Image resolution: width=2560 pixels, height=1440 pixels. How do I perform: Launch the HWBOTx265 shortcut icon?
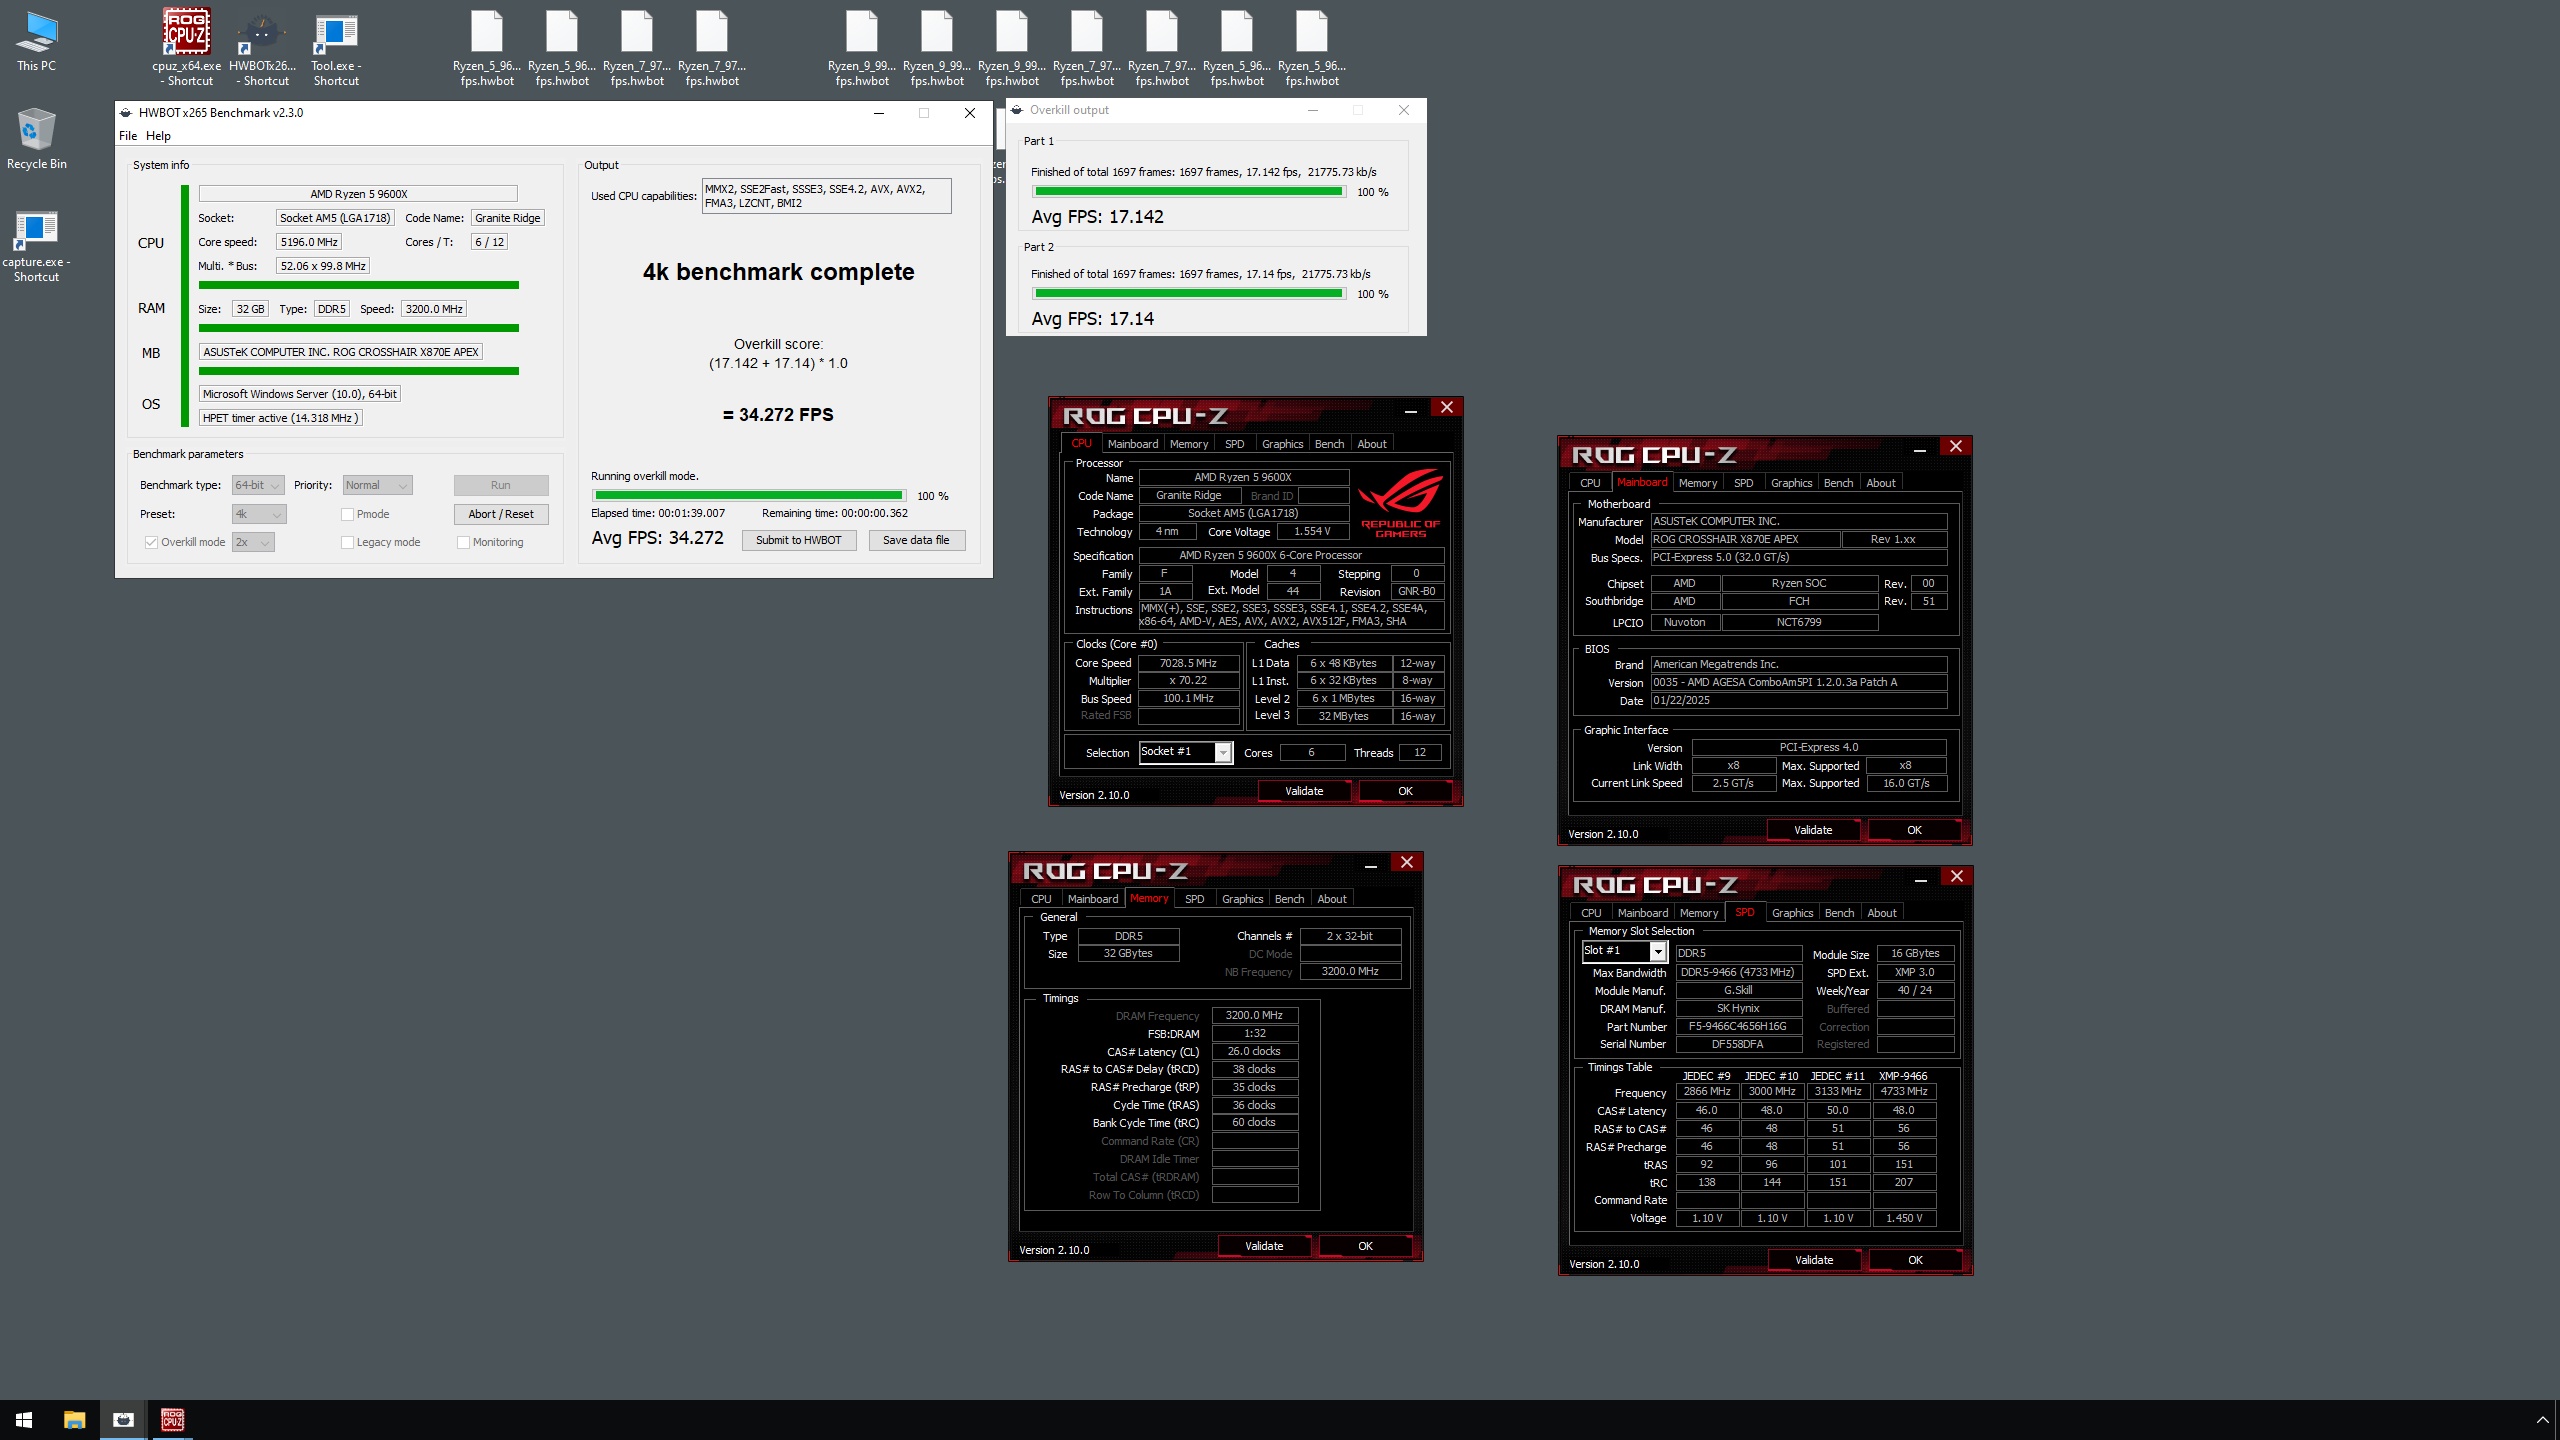point(262,47)
